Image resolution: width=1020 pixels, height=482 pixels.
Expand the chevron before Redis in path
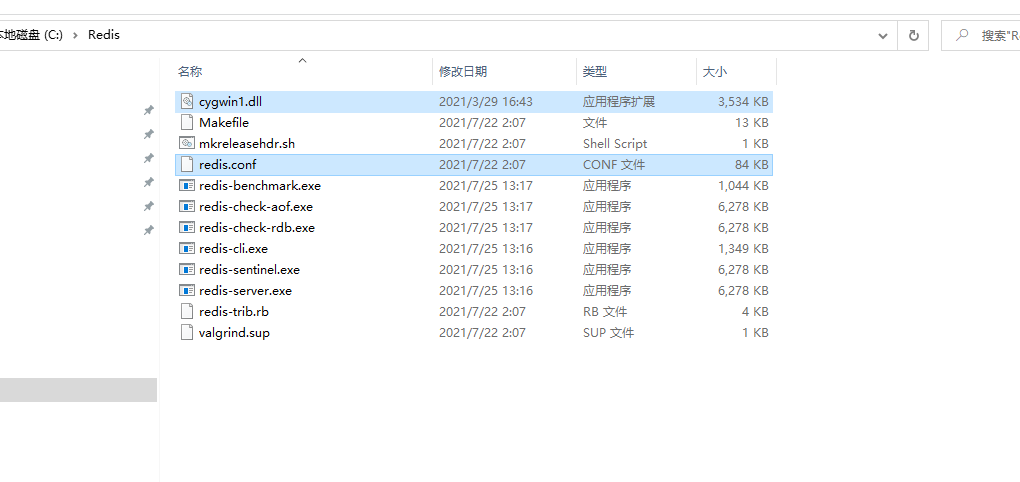click(x=75, y=35)
